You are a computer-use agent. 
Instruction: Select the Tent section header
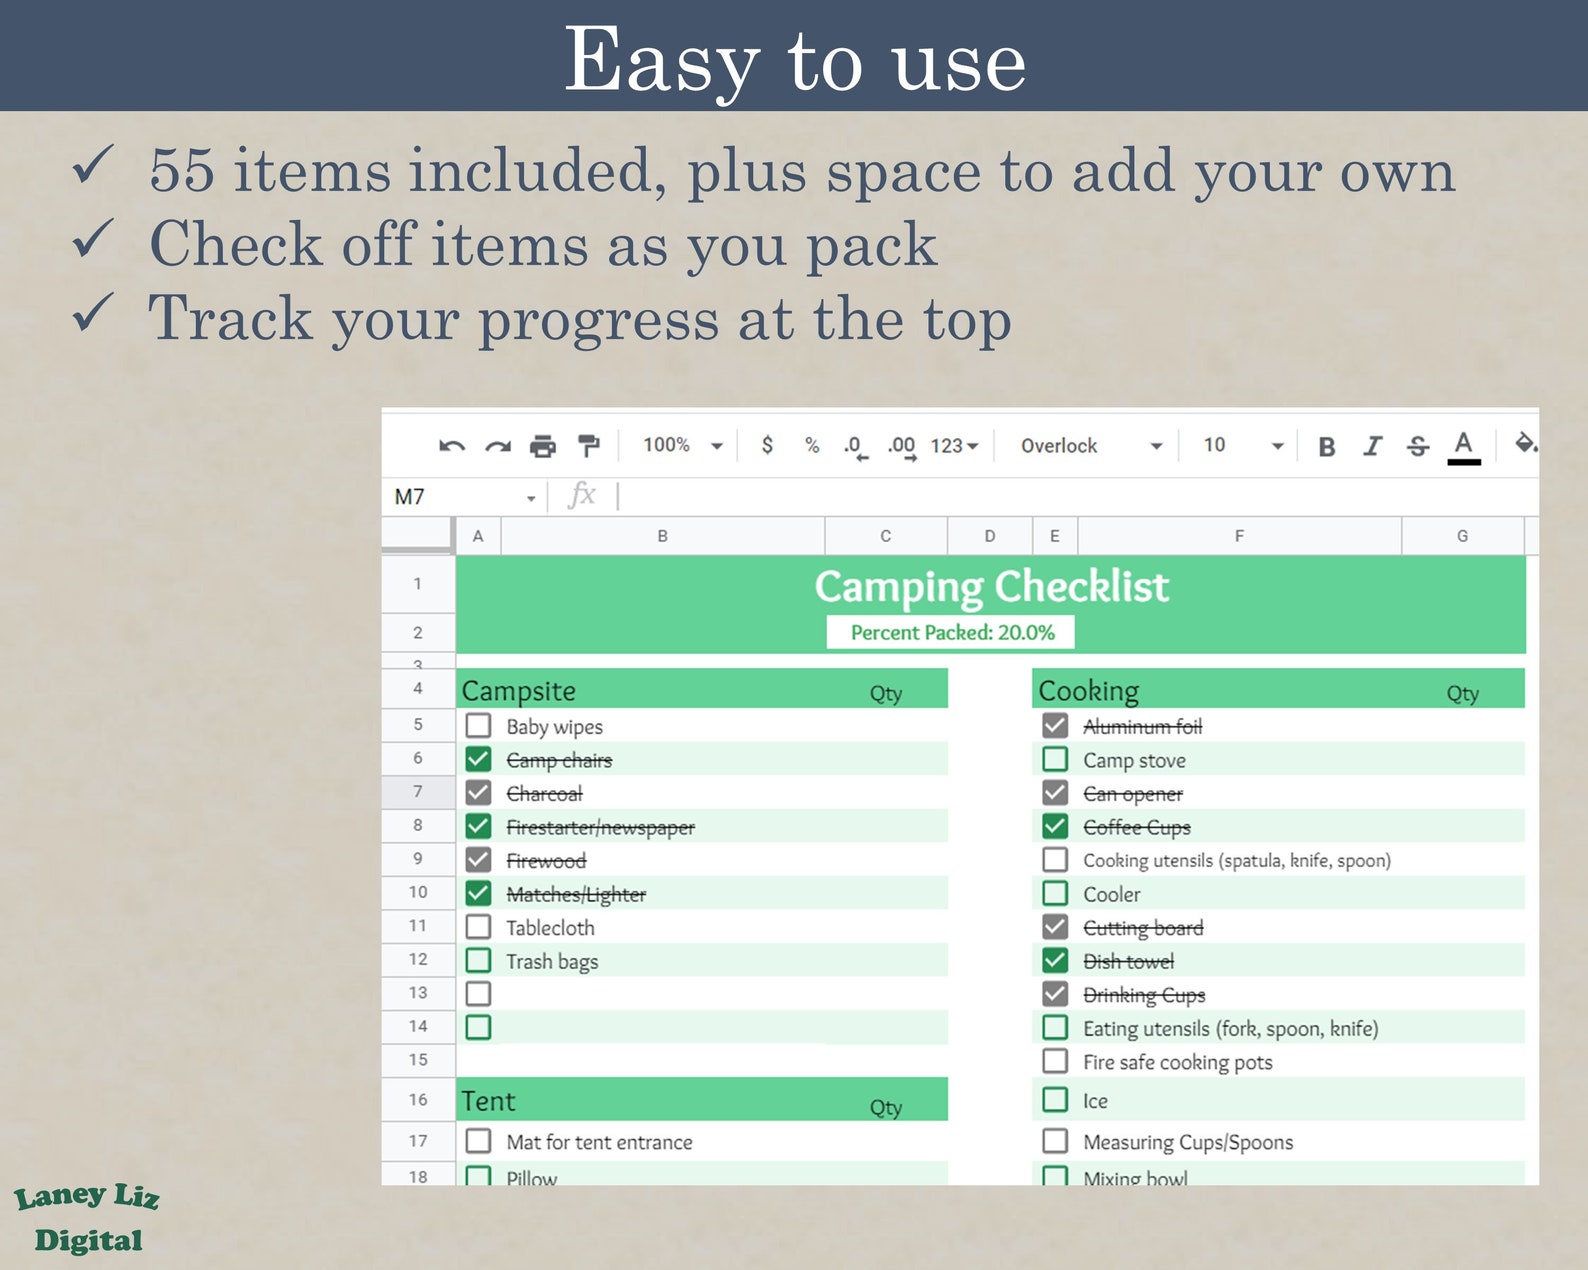(x=702, y=1100)
